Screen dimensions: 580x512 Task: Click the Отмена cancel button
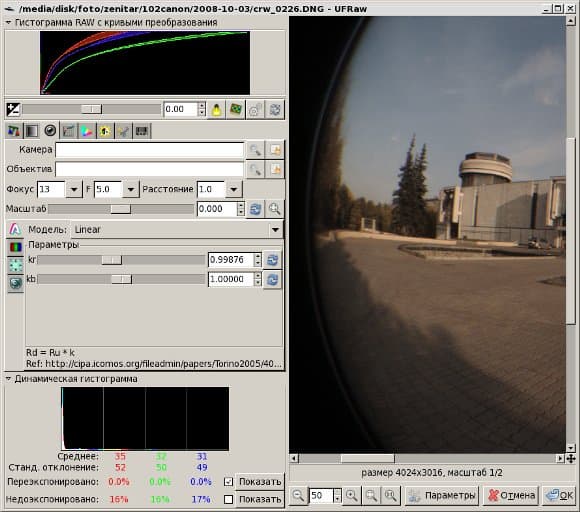(511, 495)
